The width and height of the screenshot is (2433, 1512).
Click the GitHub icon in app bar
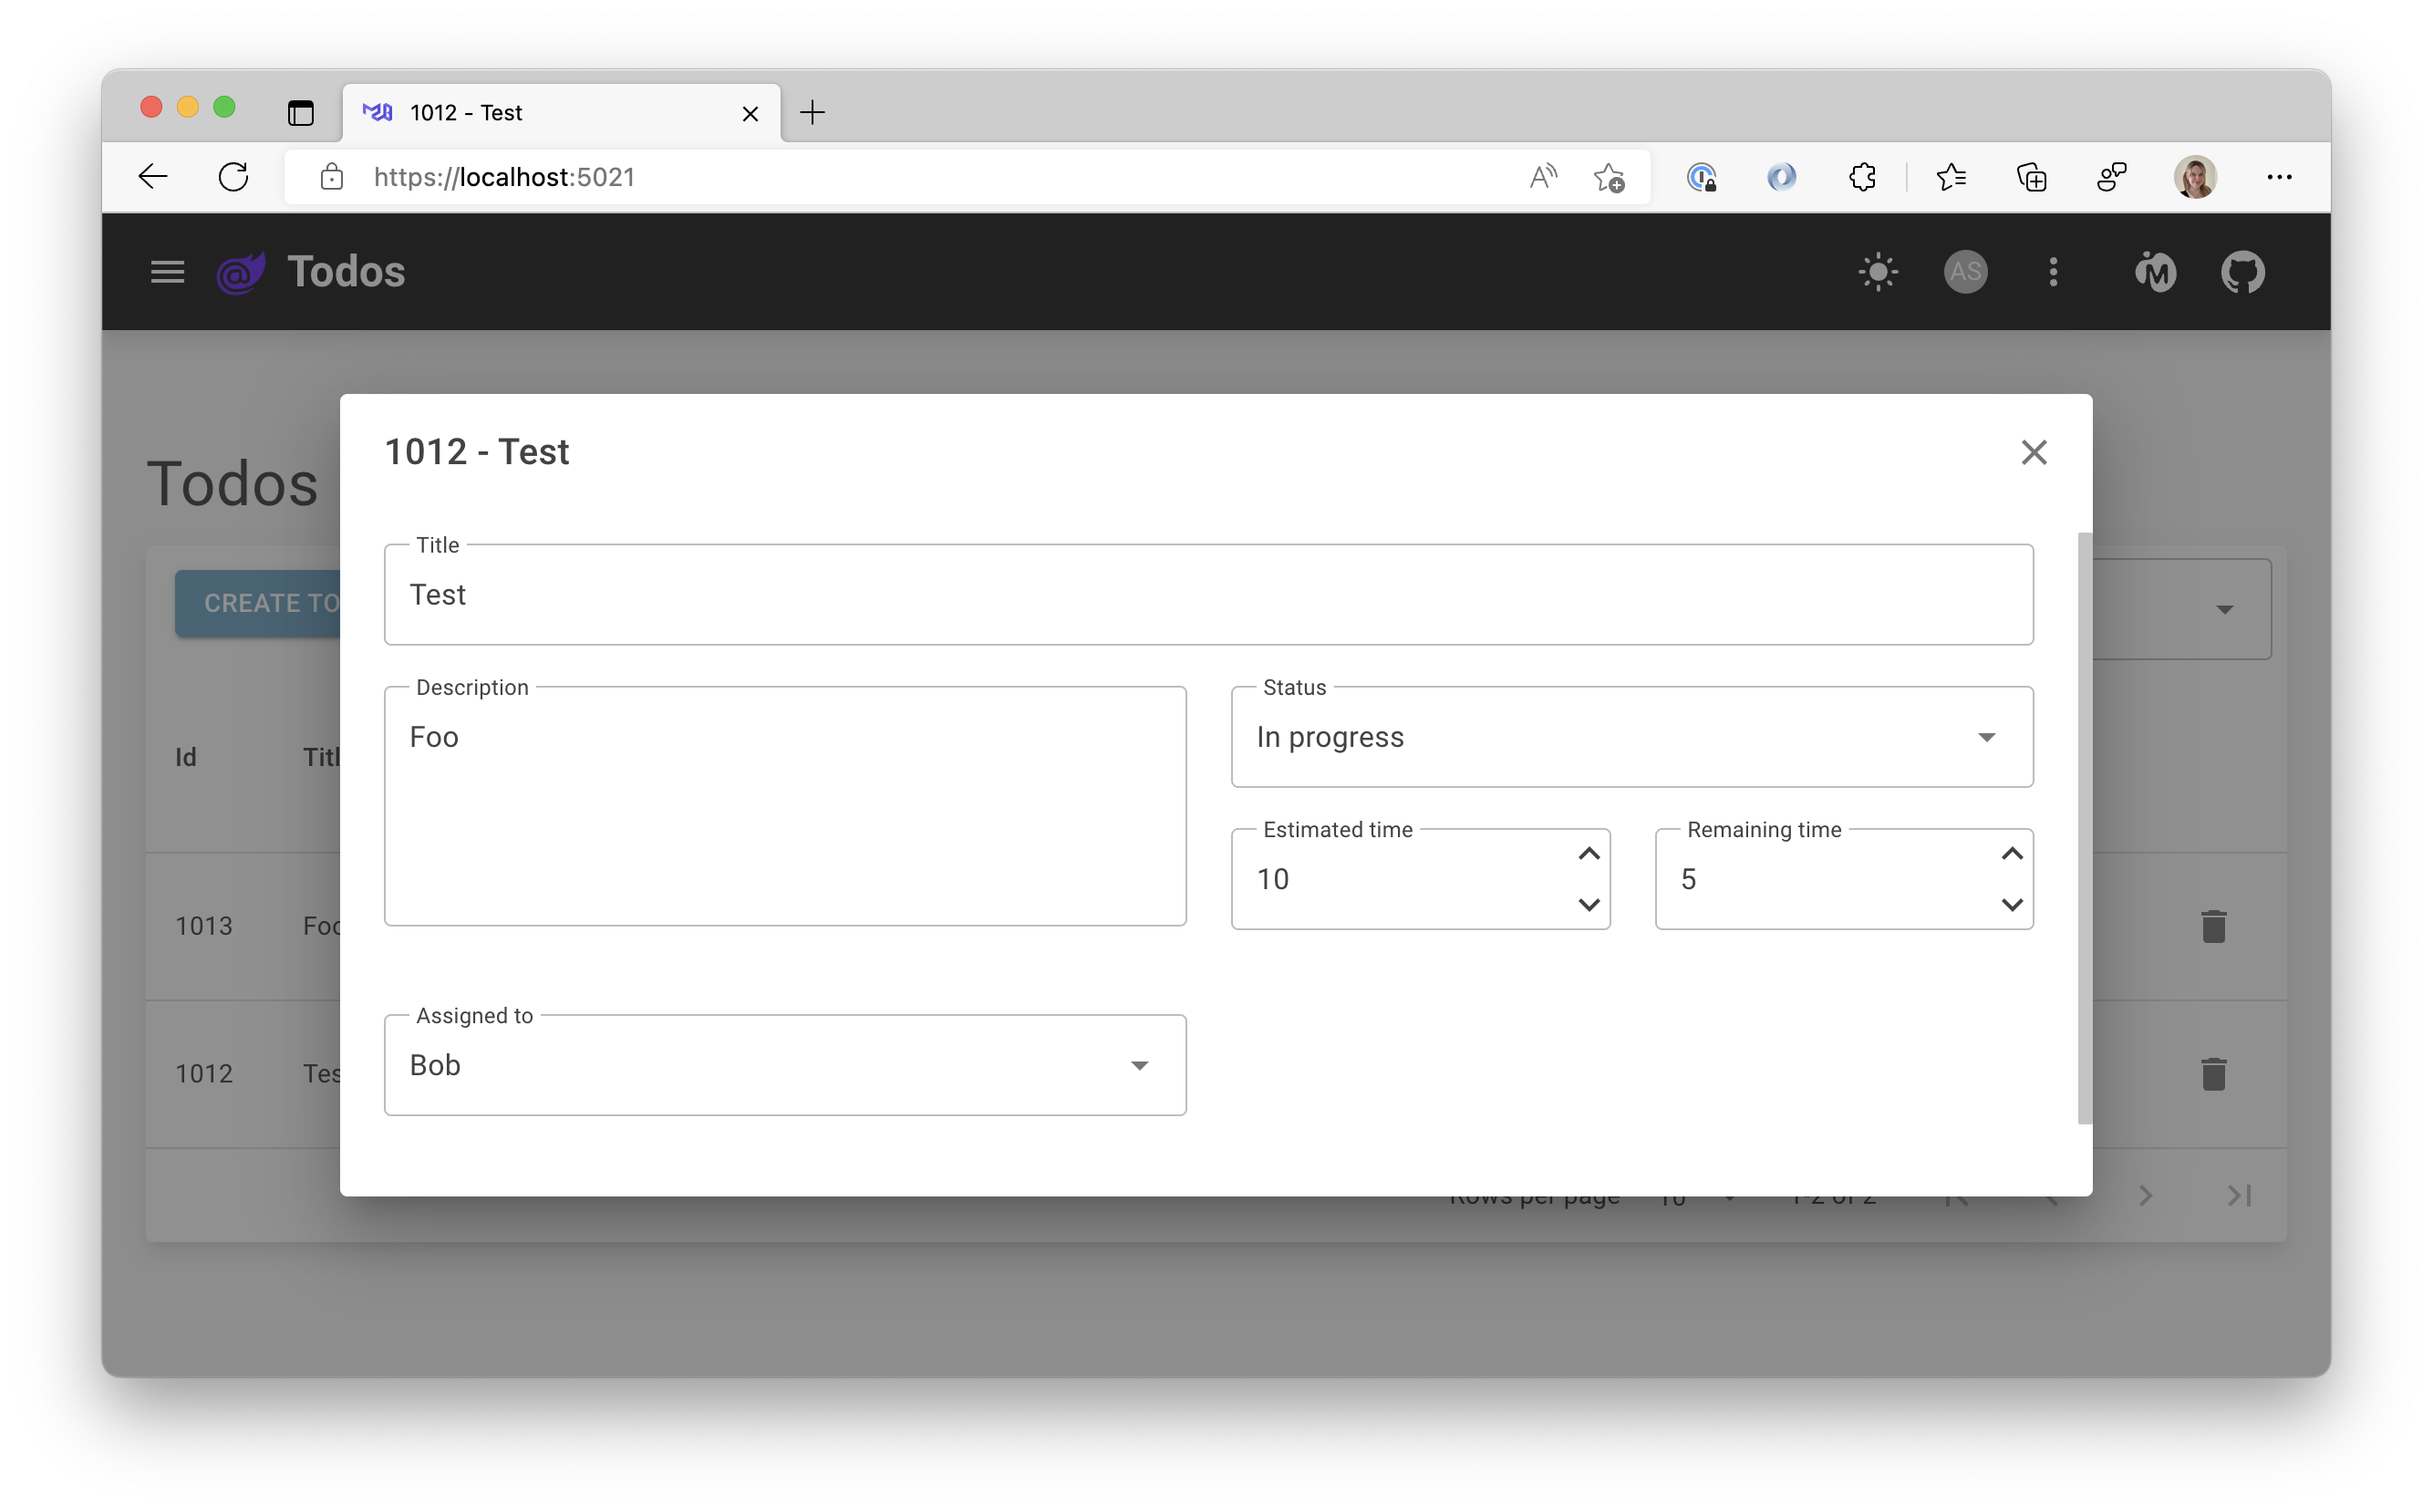[2242, 272]
